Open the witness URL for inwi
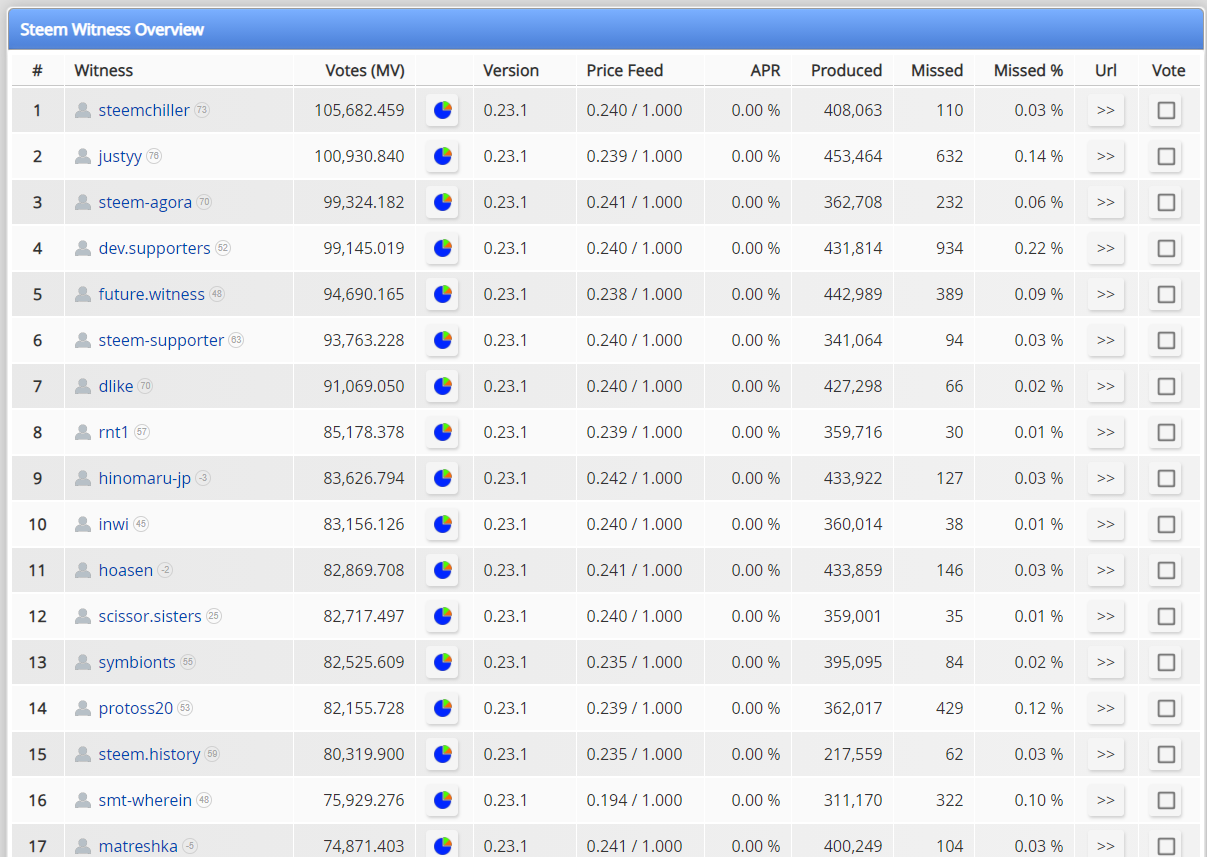 tap(1106, 524)
